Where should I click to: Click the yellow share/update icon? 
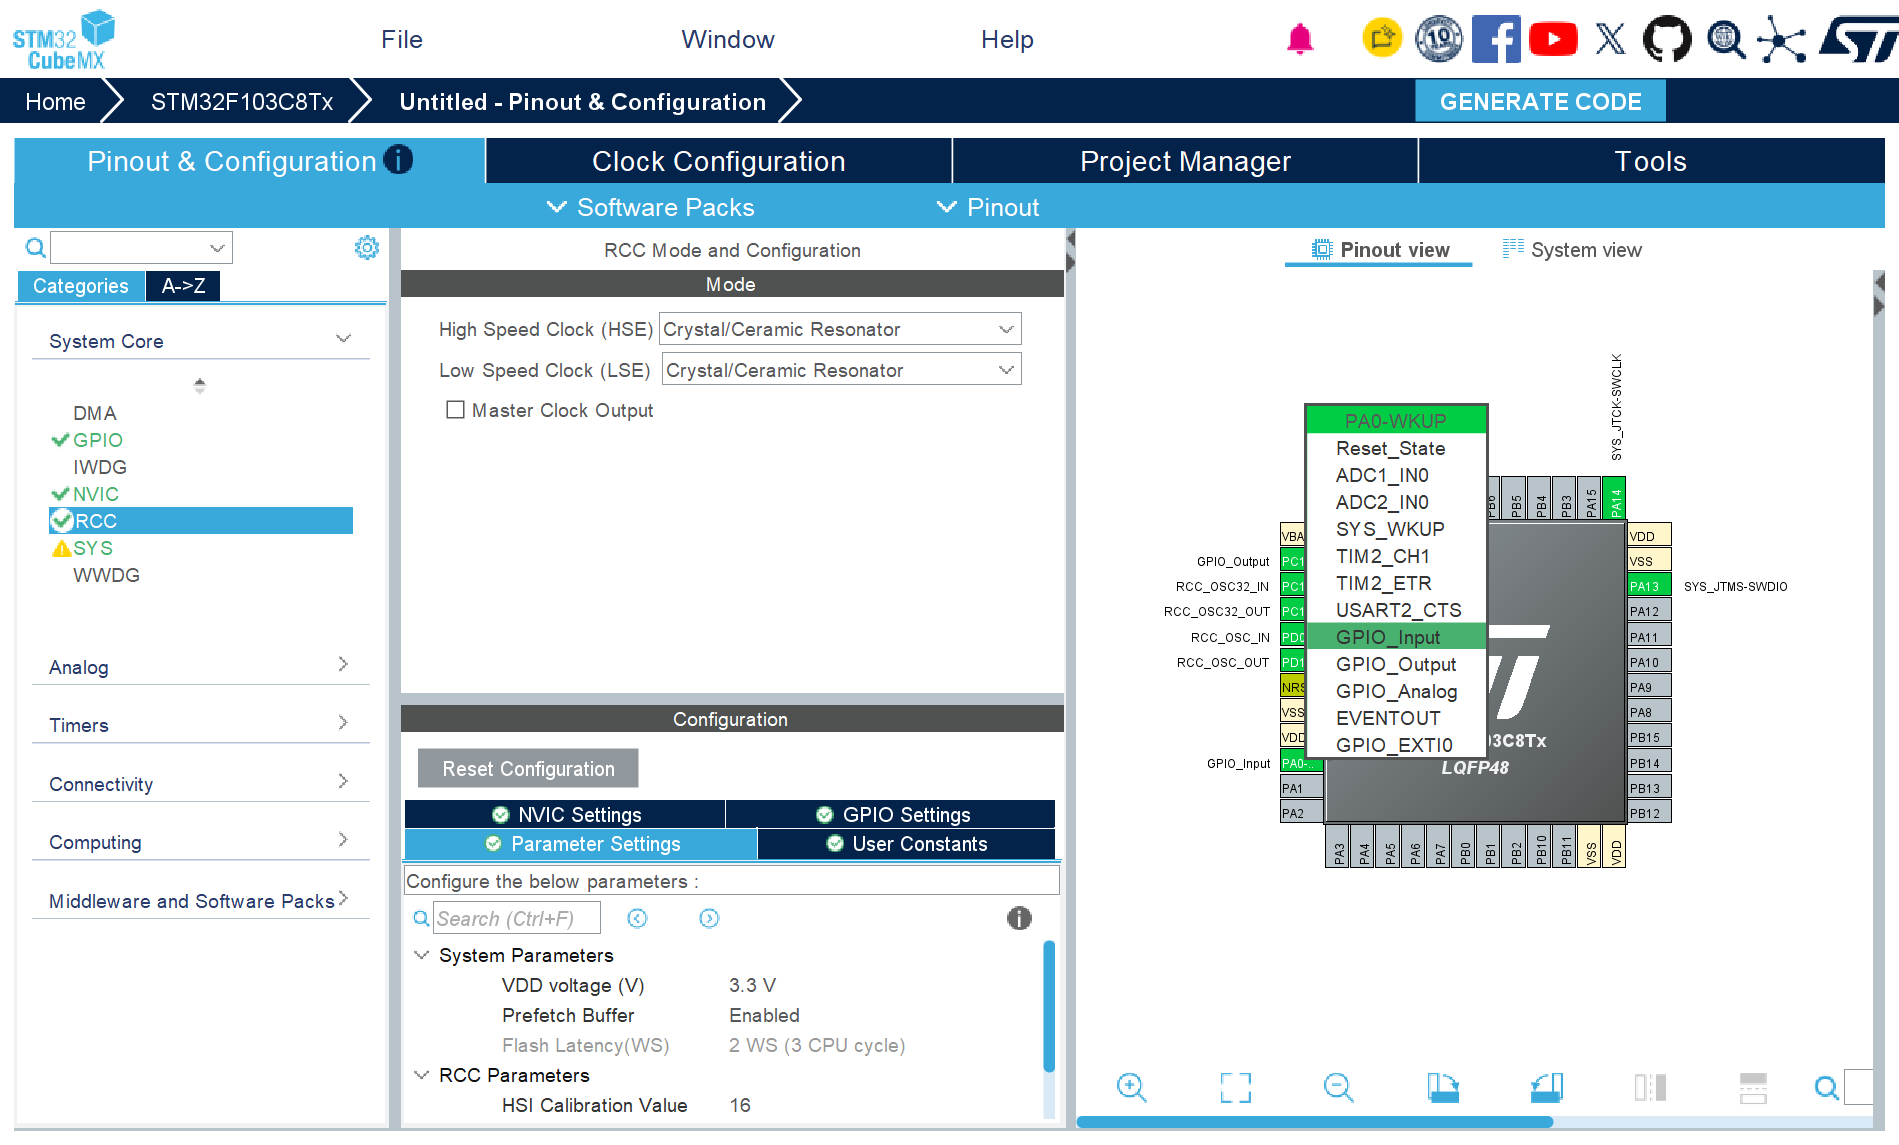[x=1382, y=39]
